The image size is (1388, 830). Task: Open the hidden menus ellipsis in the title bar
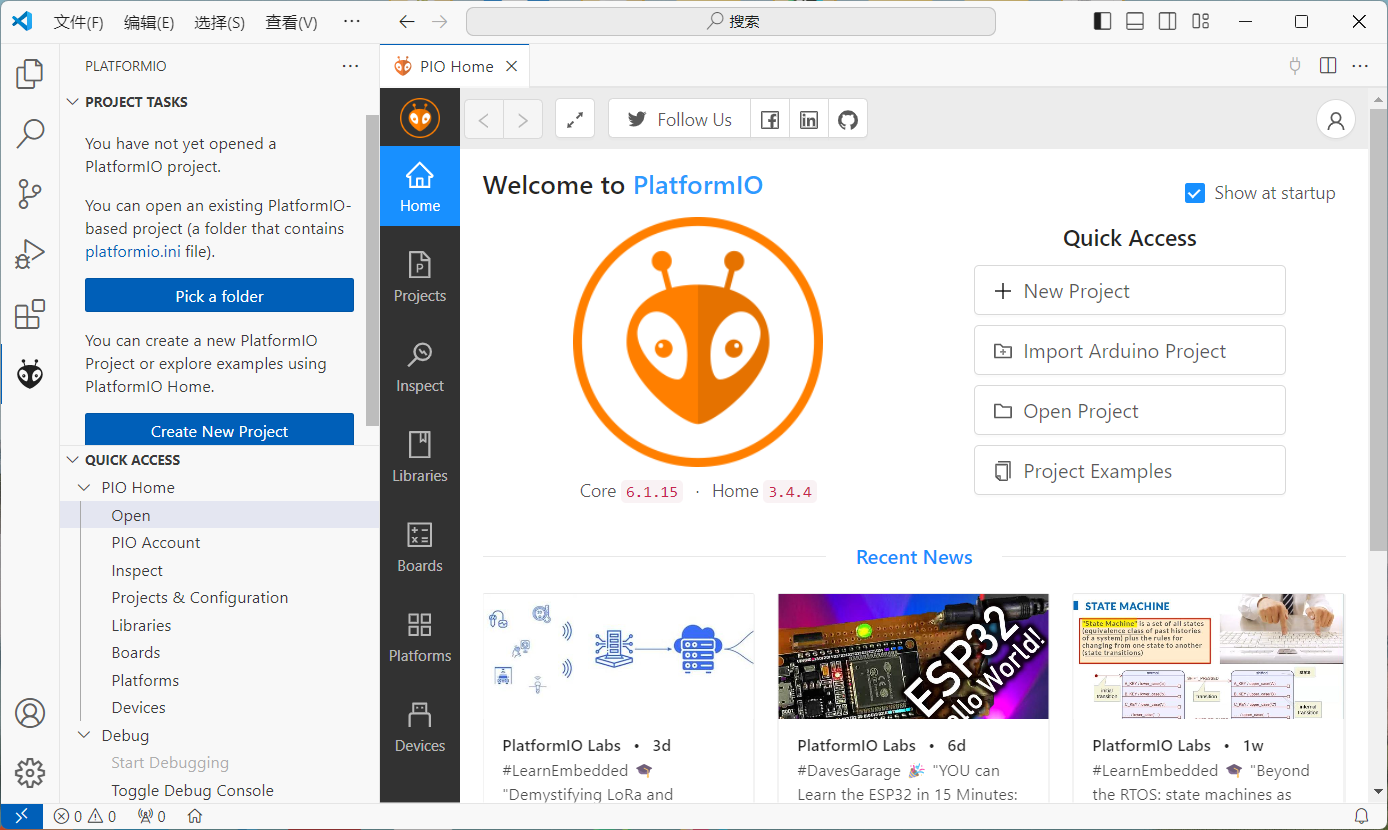[x=351, y=21]
